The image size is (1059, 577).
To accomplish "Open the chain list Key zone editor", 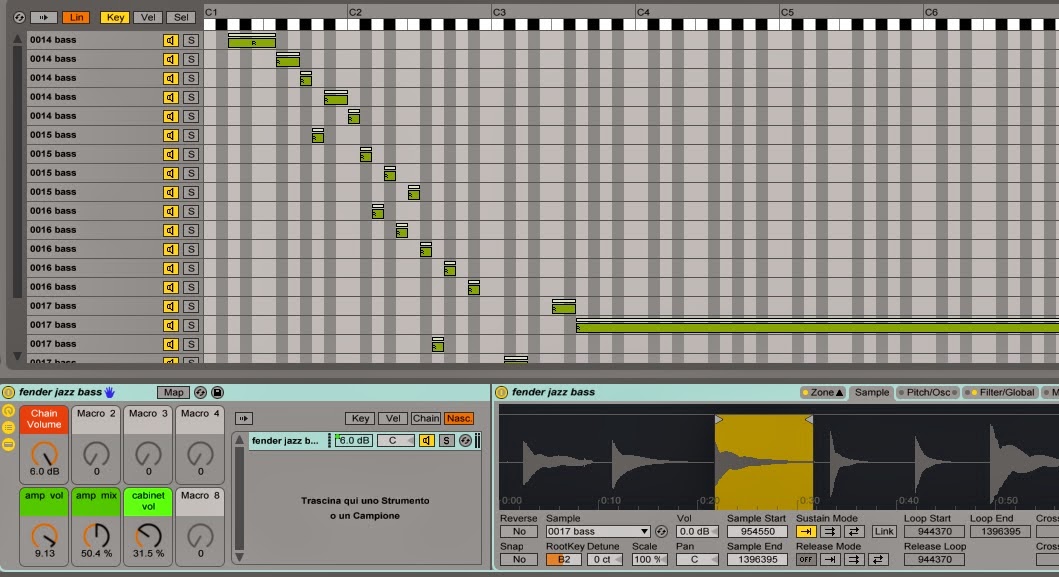I will (360, 418).
